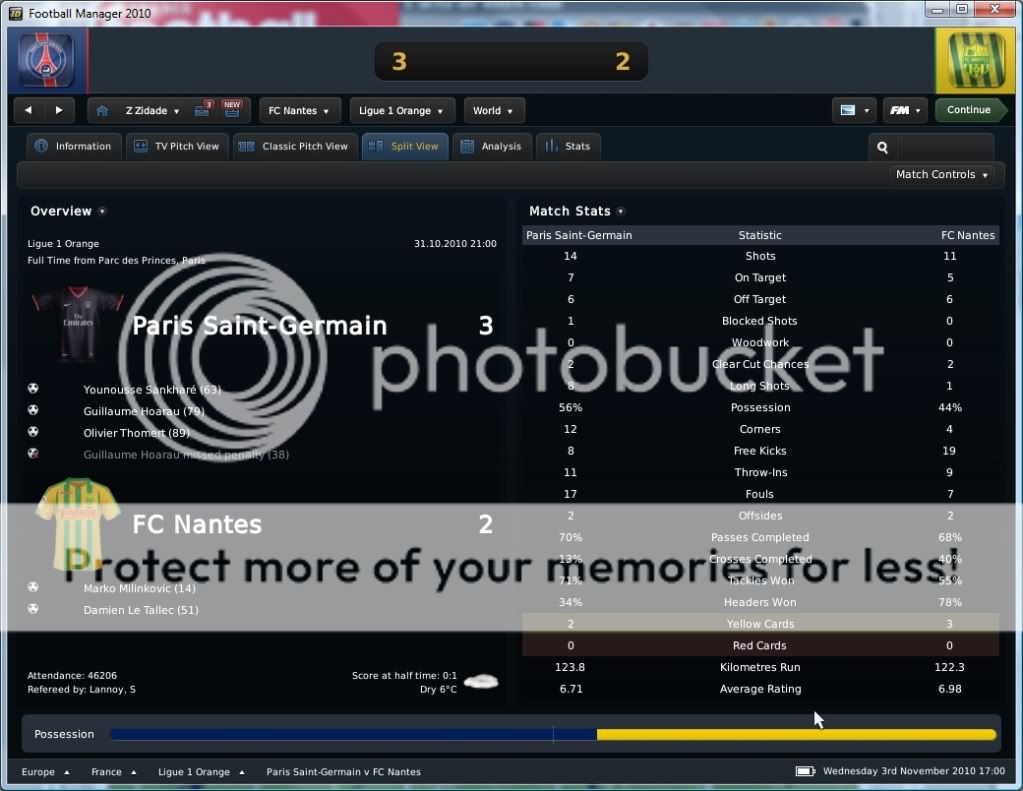1023x791 pixels.
Task: Expand the FC Nantes dropdown
Action: click(x=299, y=110)
